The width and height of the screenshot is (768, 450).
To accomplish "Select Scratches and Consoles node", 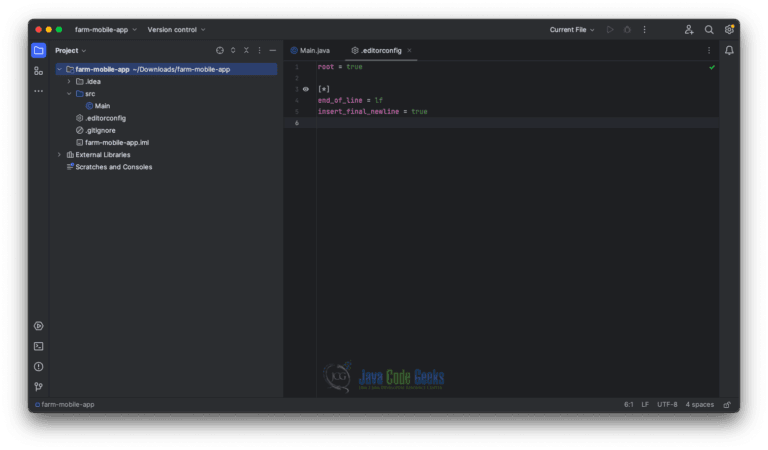I will pos(109,167).
